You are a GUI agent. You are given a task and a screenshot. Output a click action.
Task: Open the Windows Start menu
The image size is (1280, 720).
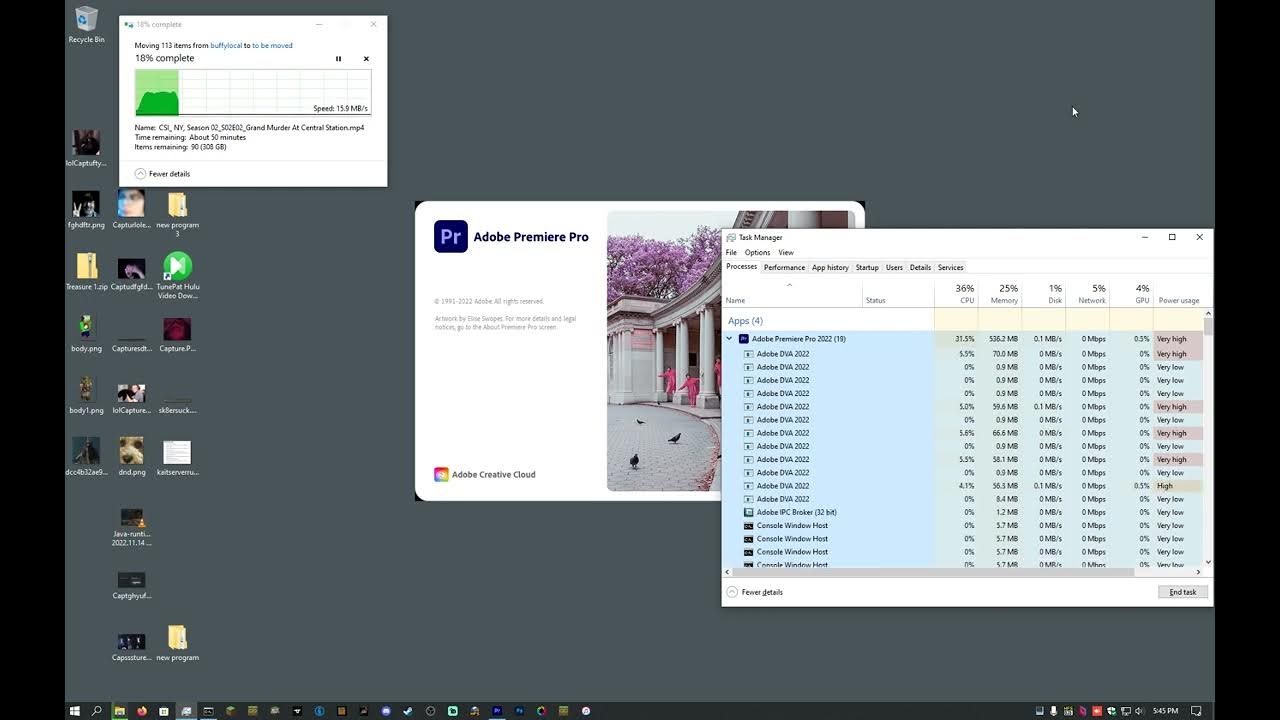click(74, 711)
